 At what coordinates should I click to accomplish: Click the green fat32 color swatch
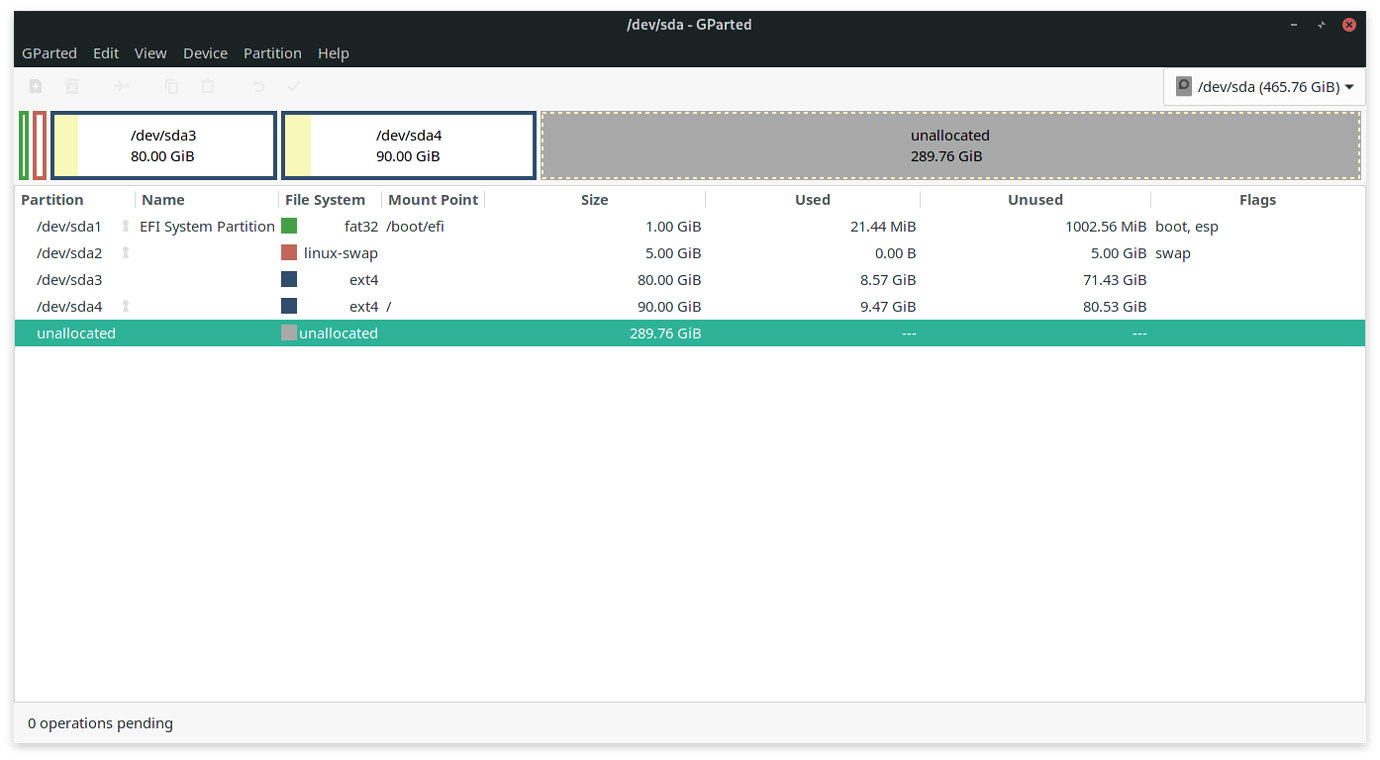tap(289, 226)
